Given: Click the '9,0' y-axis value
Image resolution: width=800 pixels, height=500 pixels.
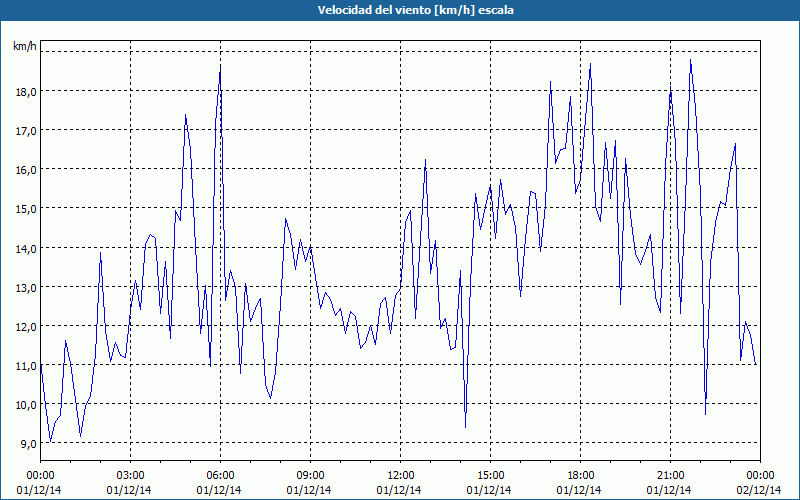Looking at the screenshot, I should [28, 444].
